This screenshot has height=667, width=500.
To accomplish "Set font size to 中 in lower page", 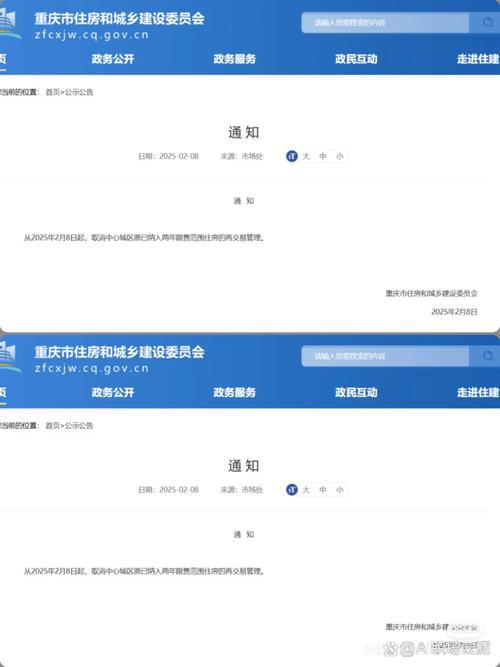I will click(x=323, y=490).
